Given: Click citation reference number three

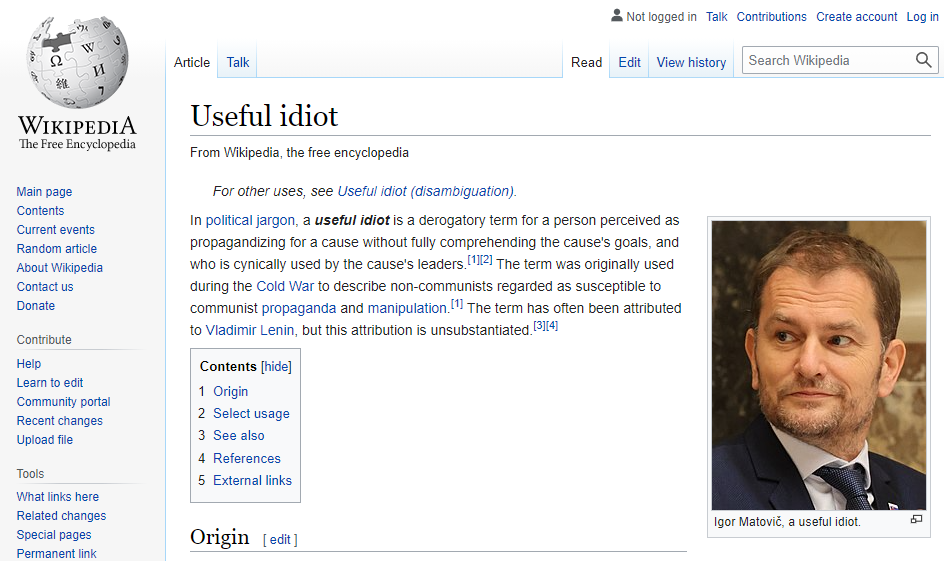Looking at the screenshot, I should [x=539, y=326].
